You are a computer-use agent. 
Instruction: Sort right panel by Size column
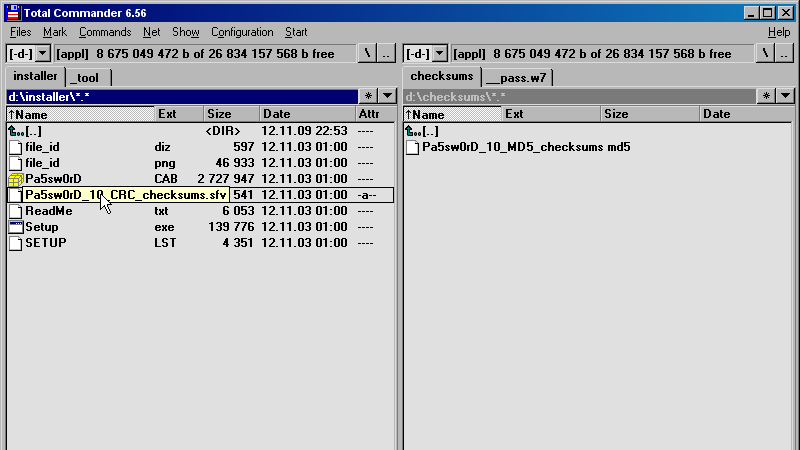pos(650,114)
